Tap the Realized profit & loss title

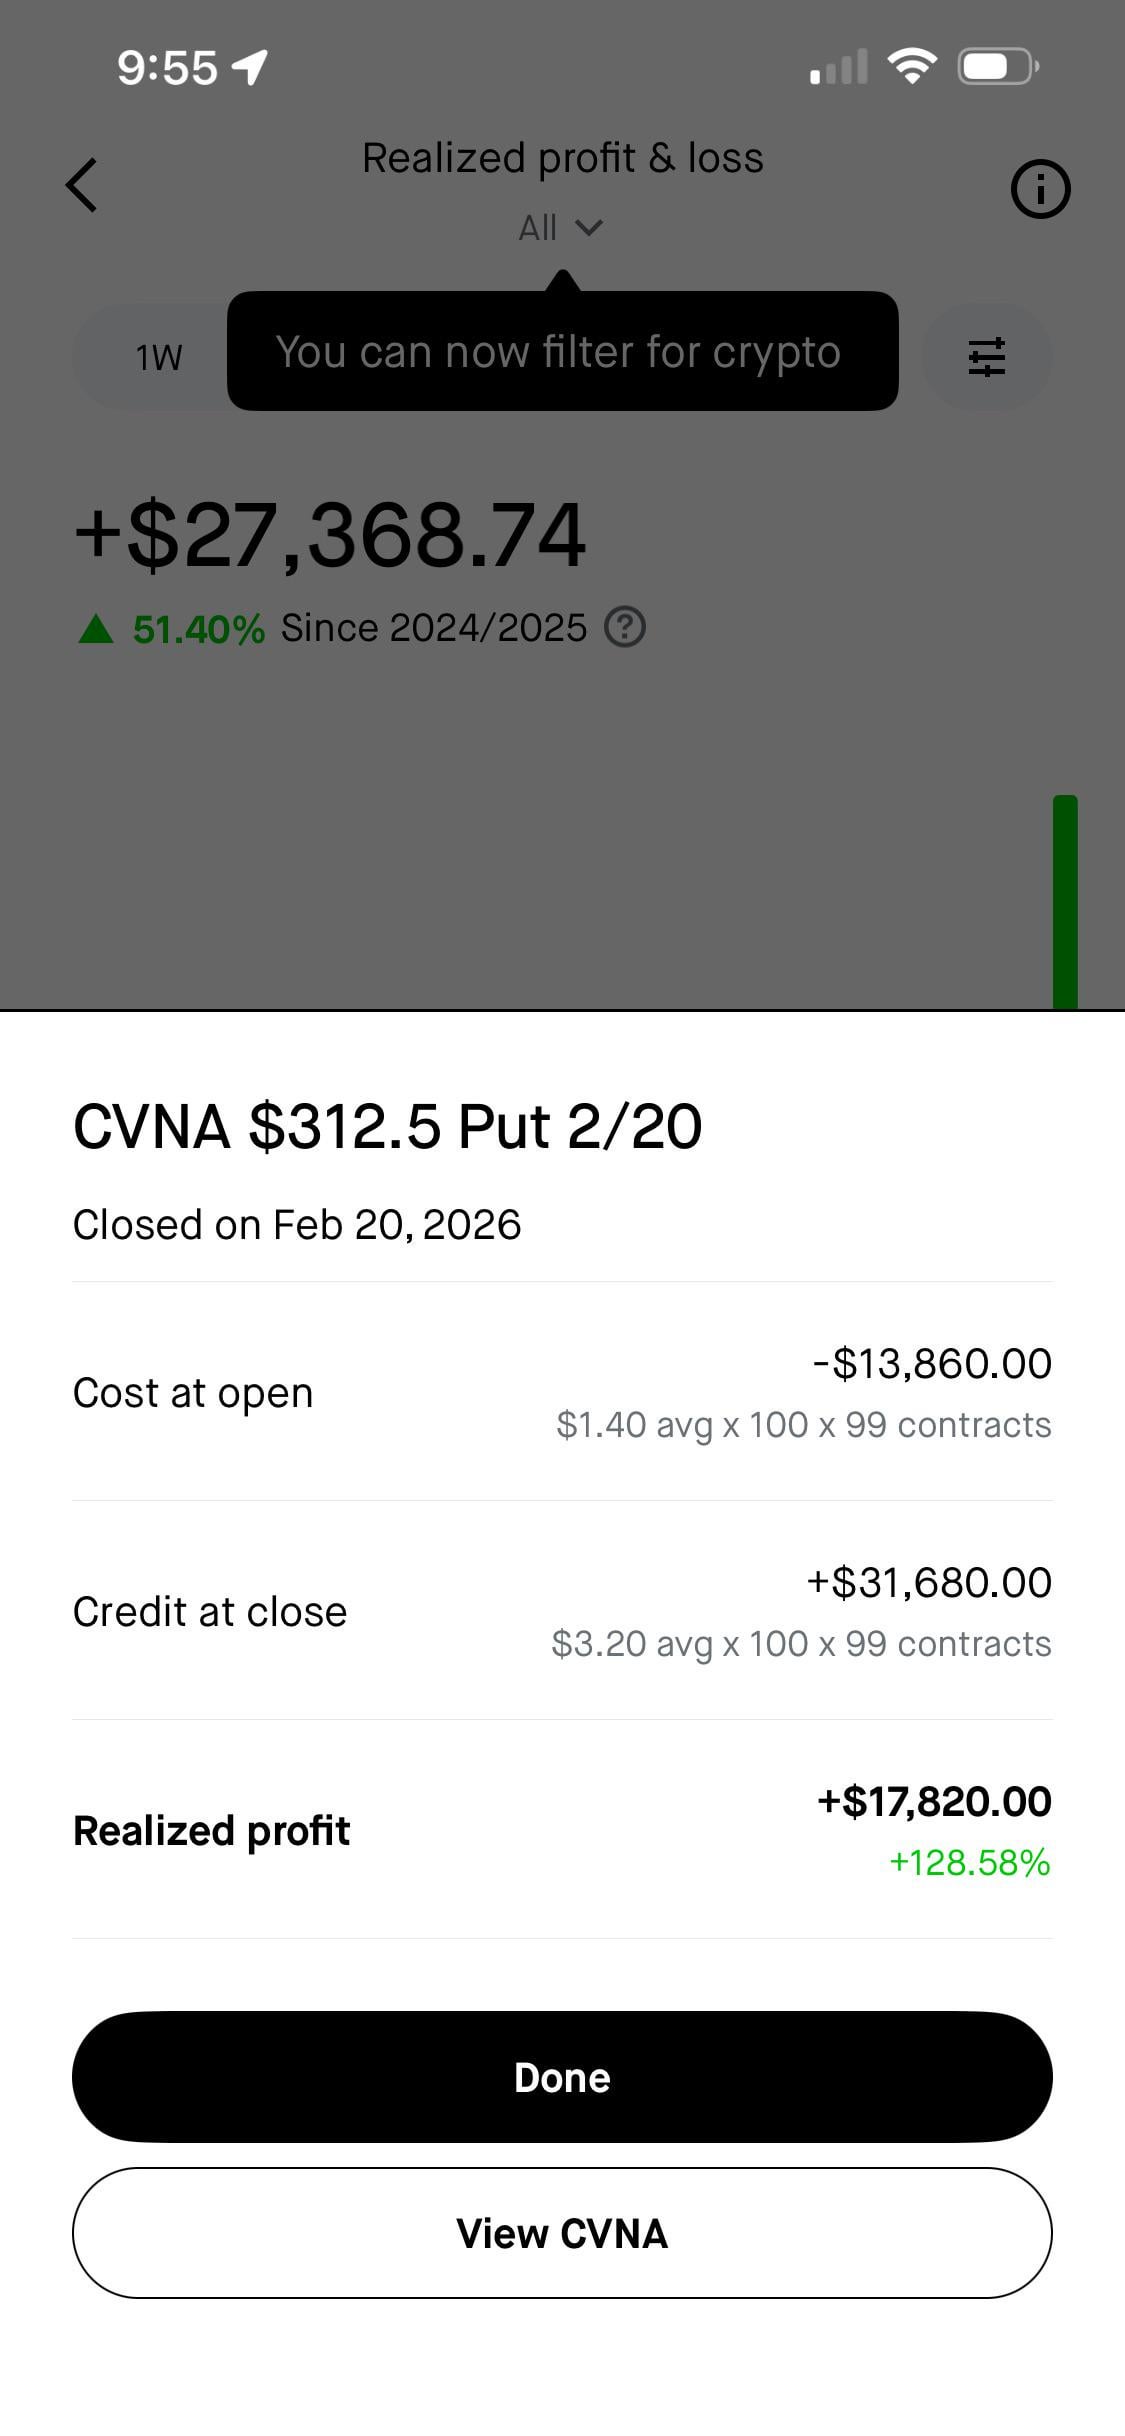562,158
